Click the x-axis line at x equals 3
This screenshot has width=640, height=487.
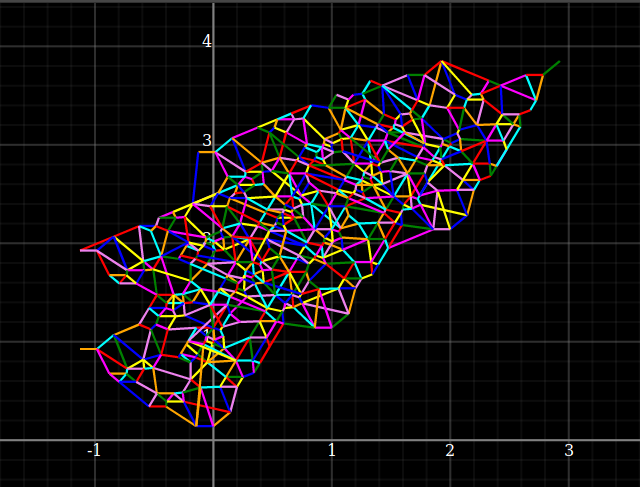point(569,440)
